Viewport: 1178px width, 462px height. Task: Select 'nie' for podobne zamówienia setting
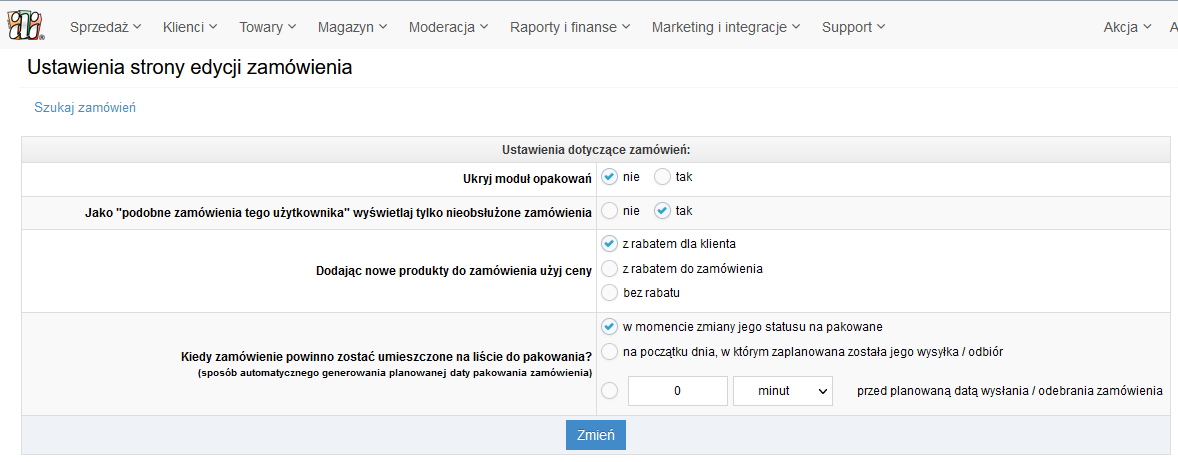click(610, 211)
